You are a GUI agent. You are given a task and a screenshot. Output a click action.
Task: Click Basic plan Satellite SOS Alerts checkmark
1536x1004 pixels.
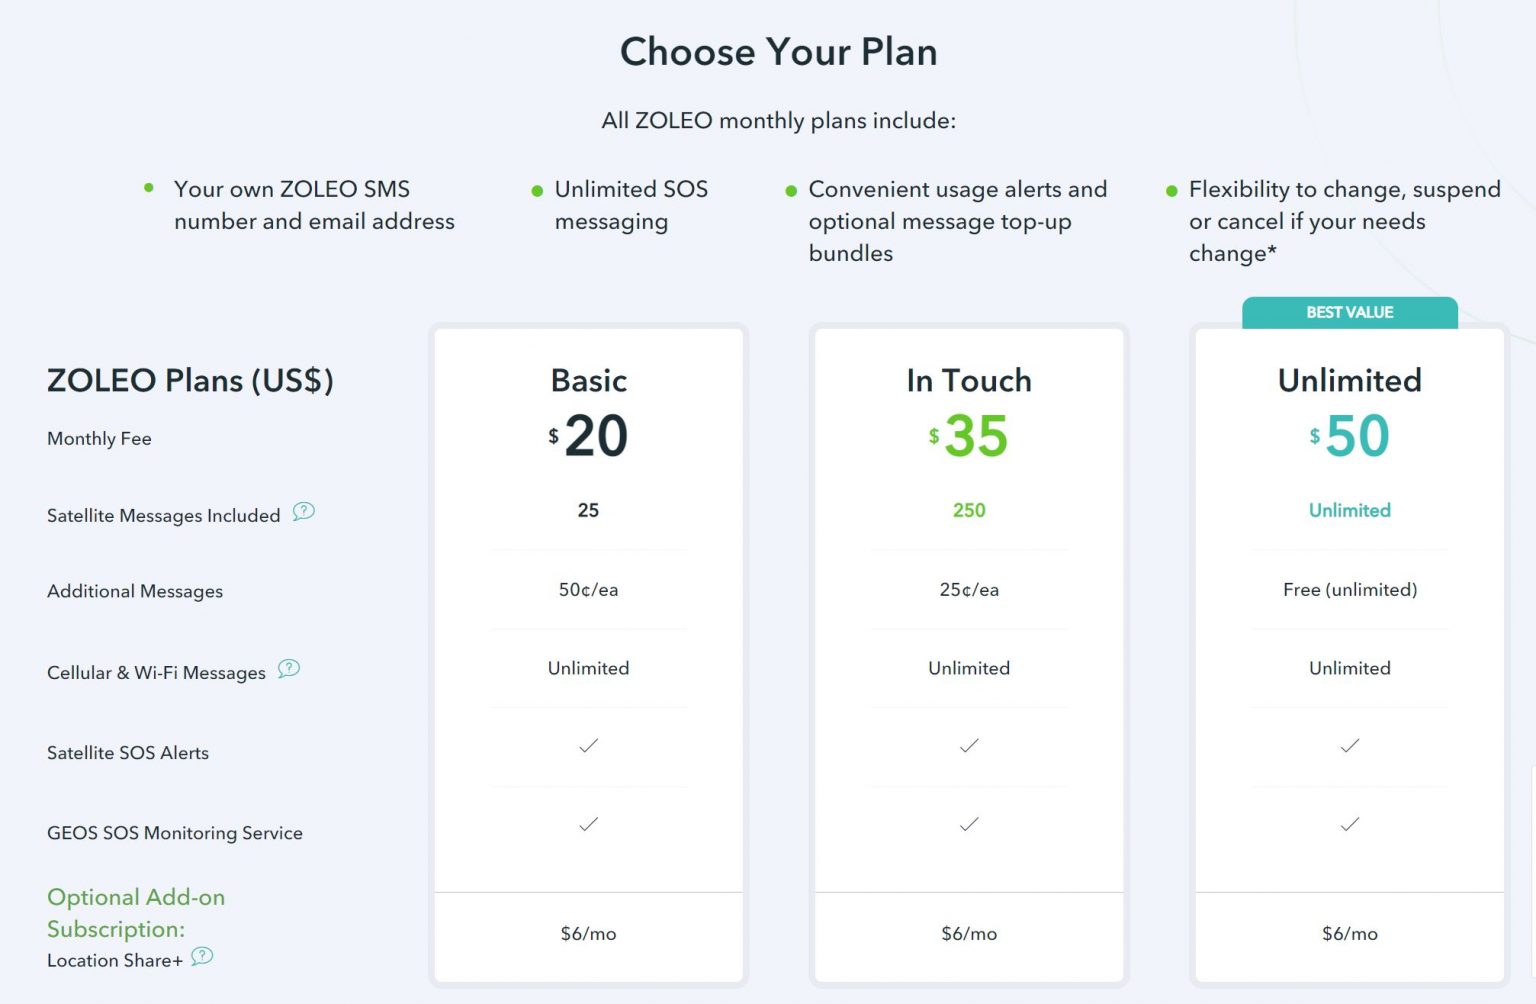click(x=588, y=746)
